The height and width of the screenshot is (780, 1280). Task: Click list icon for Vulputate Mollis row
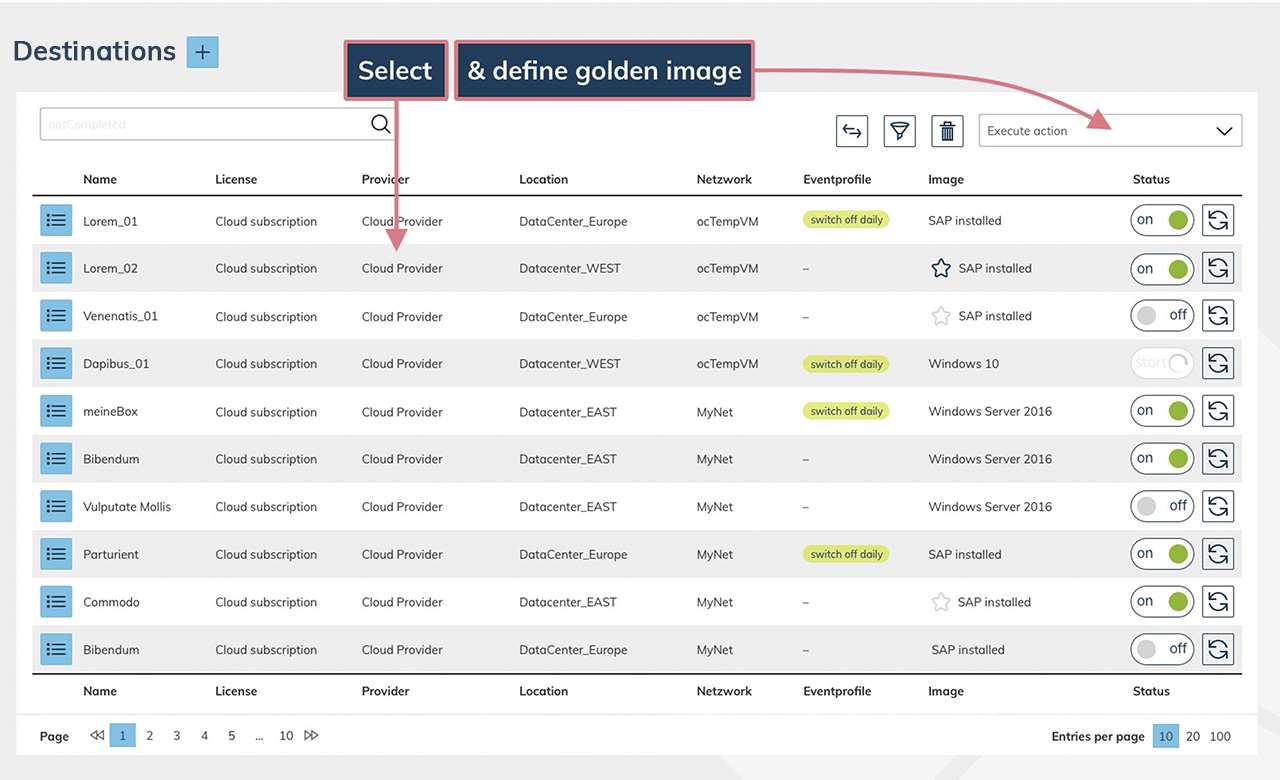pyautogui.click(x=56, y=507)
